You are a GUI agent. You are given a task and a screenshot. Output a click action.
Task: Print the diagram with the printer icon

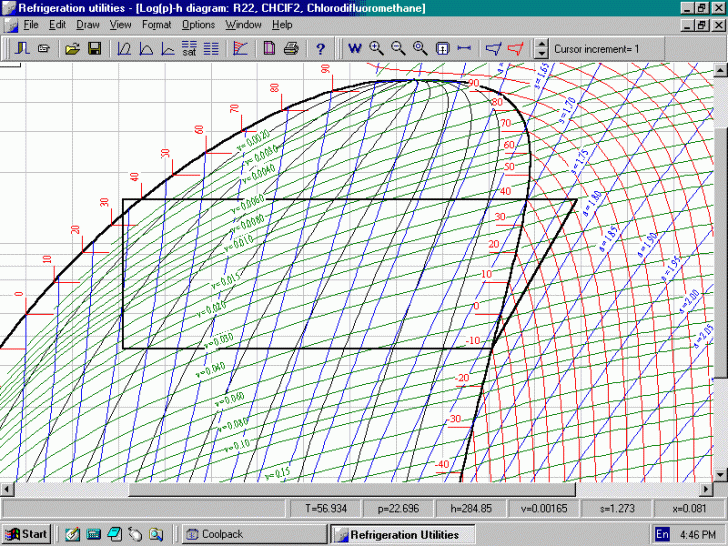[x=291, y=48]
